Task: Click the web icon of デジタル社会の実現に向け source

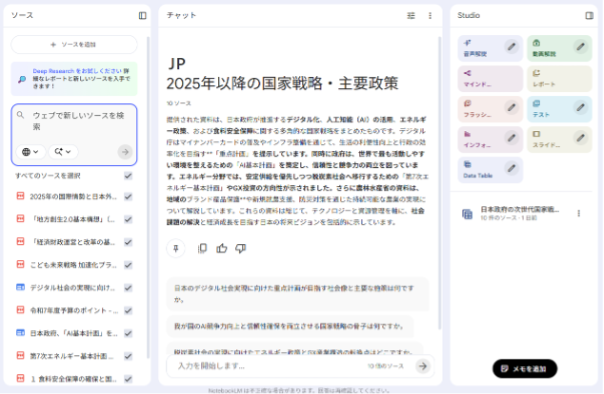Action: [x=20, y=287]
